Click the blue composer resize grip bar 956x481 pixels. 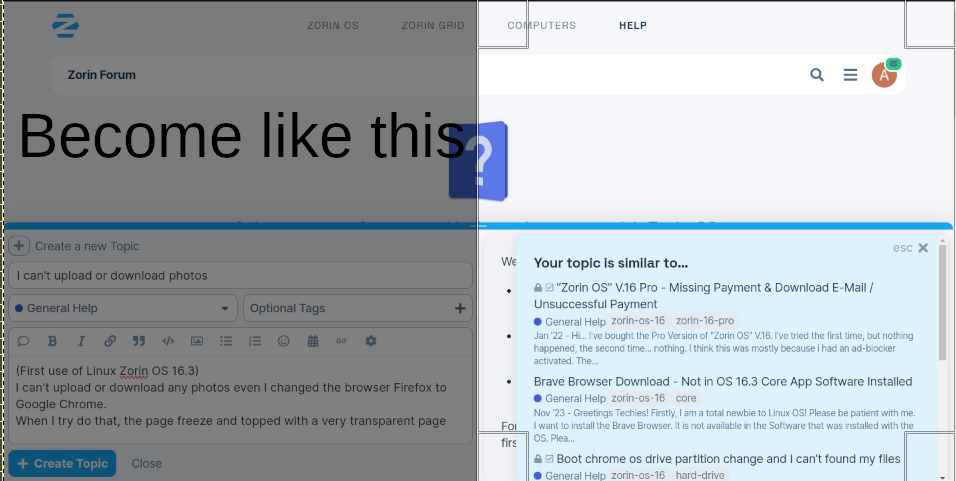coord(478,226)
